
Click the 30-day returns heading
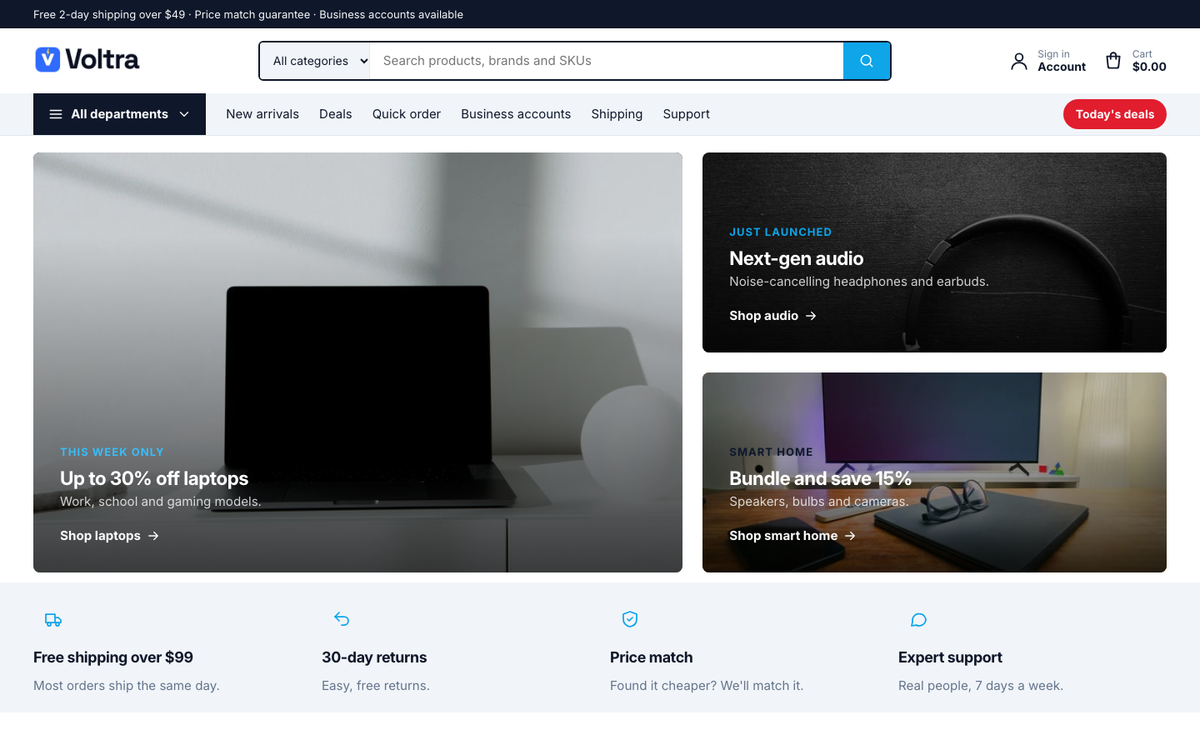[374, 657]
